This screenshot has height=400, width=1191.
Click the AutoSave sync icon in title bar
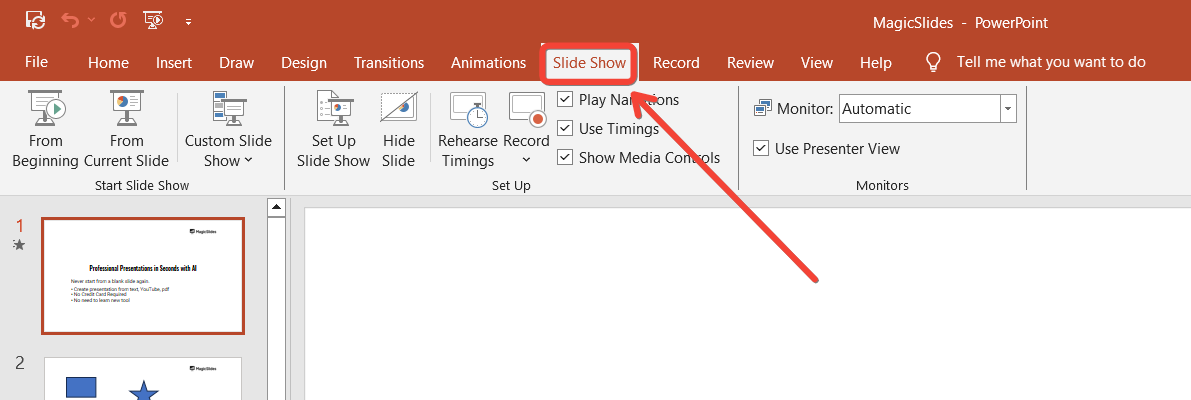tap(35, 20)
